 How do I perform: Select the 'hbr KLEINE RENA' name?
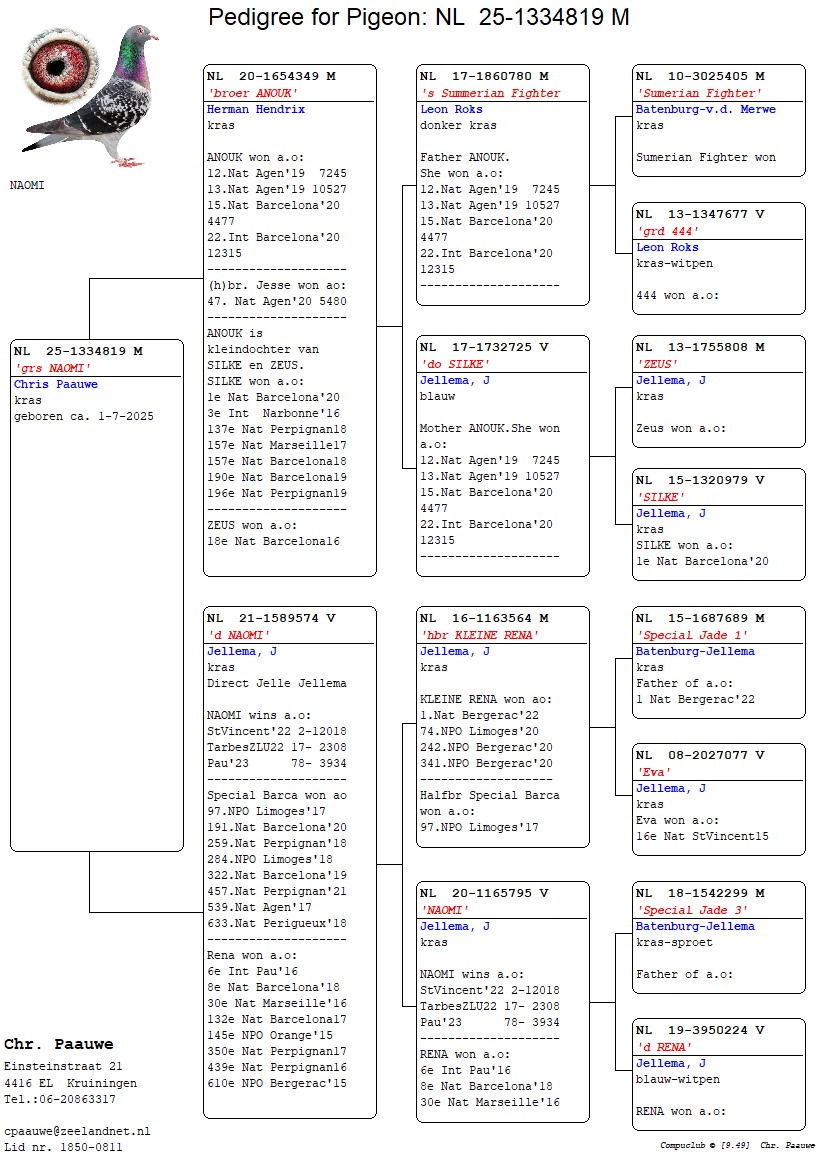tap(479, 635)
